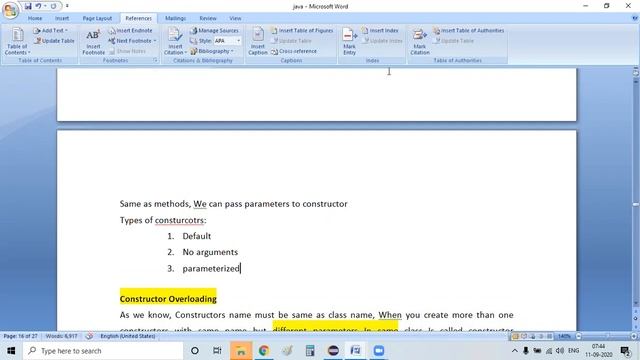640x360 pixels.
Task: Open the Customize Quick Access Toolbar arrow
Action: pyautogui.click(x=67, y=6)
